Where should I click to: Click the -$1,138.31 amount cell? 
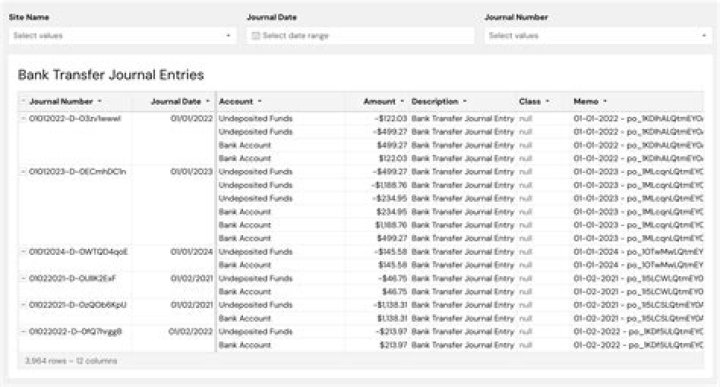(389, 305)
